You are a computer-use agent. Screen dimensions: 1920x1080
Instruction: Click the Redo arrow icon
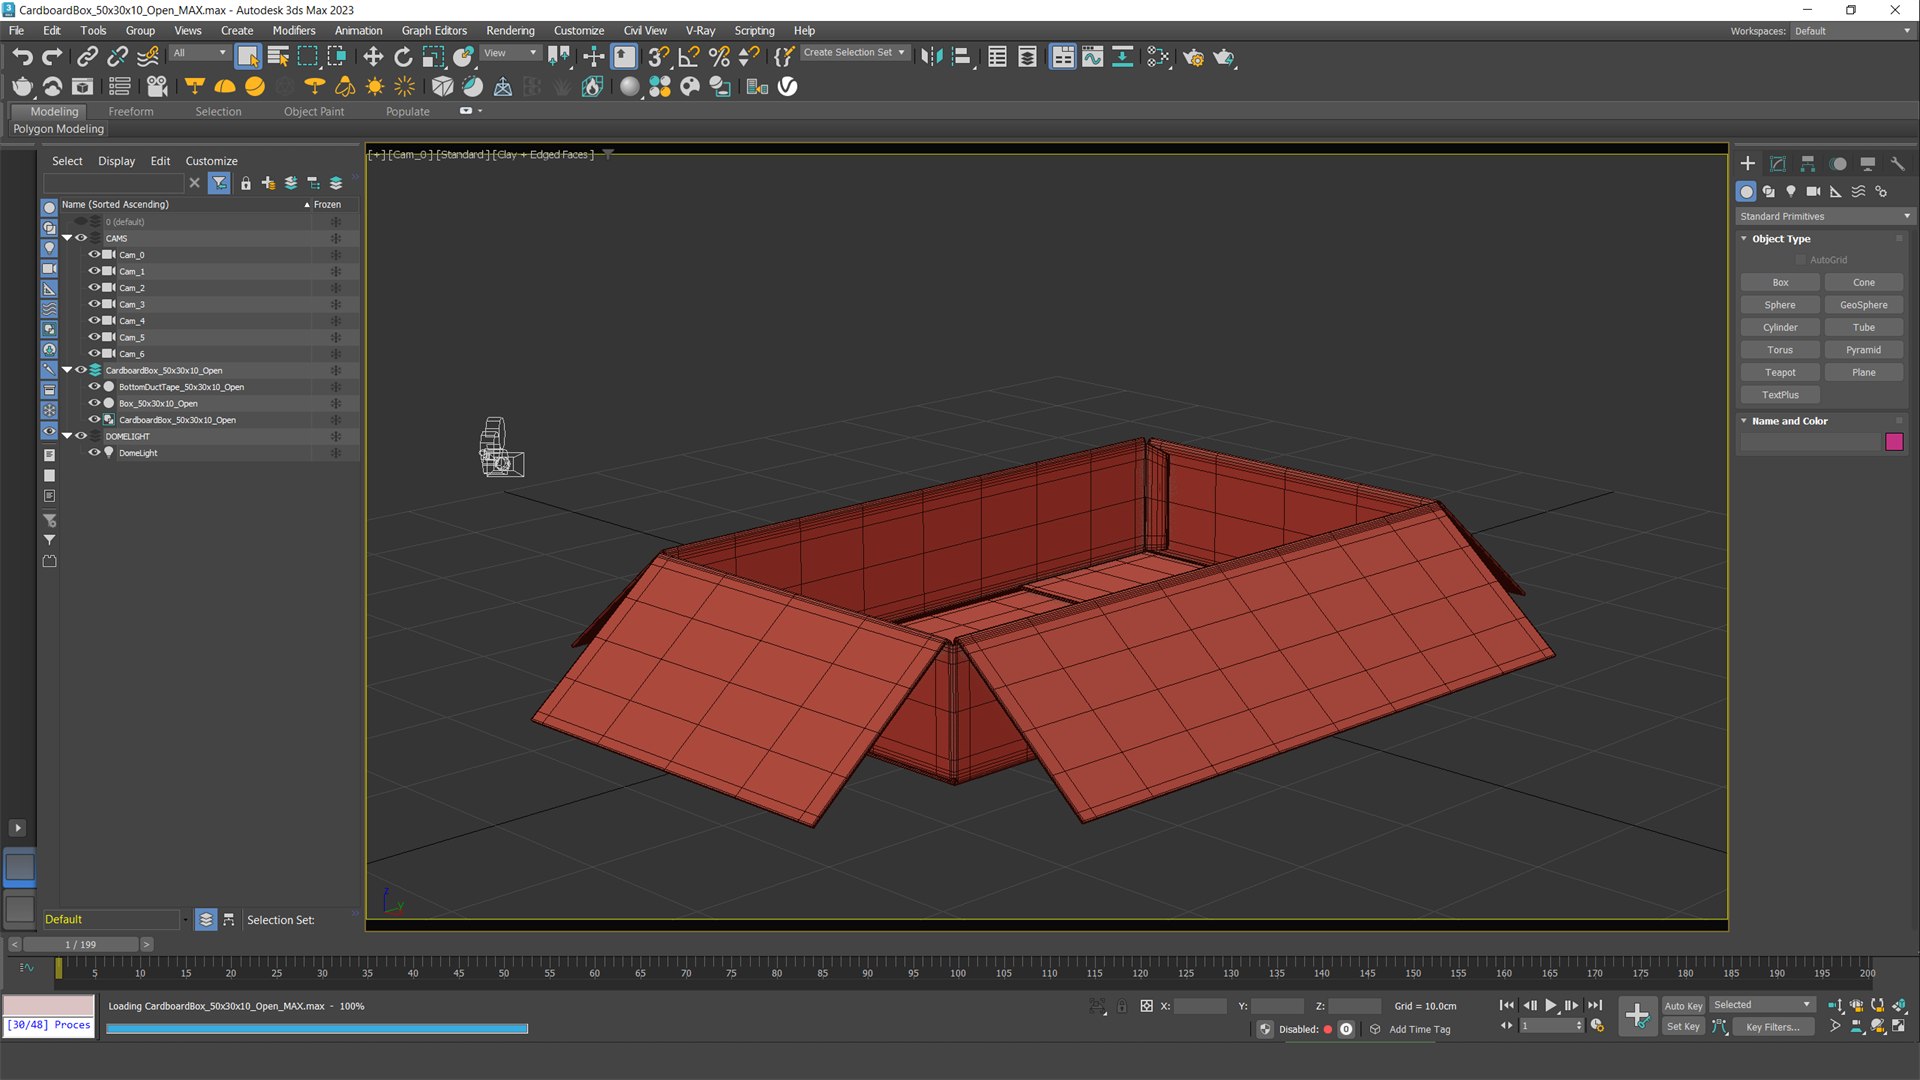[52, 57]
